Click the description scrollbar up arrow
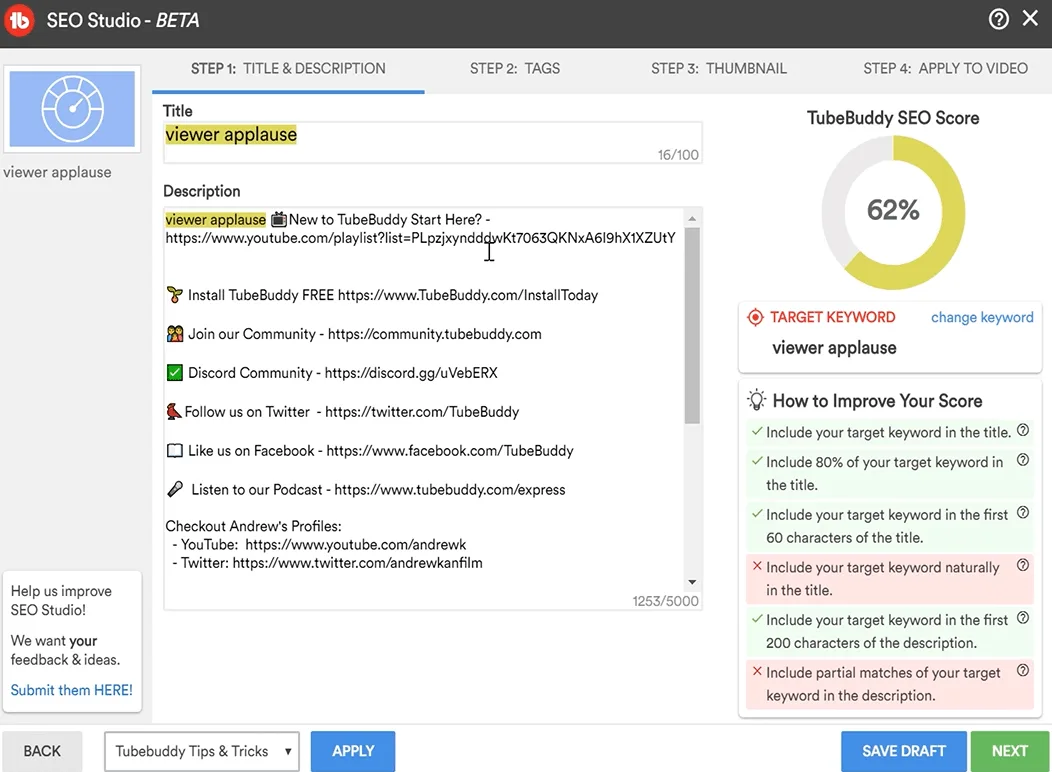The image size is (1052, 772). (x=692, y=218)
